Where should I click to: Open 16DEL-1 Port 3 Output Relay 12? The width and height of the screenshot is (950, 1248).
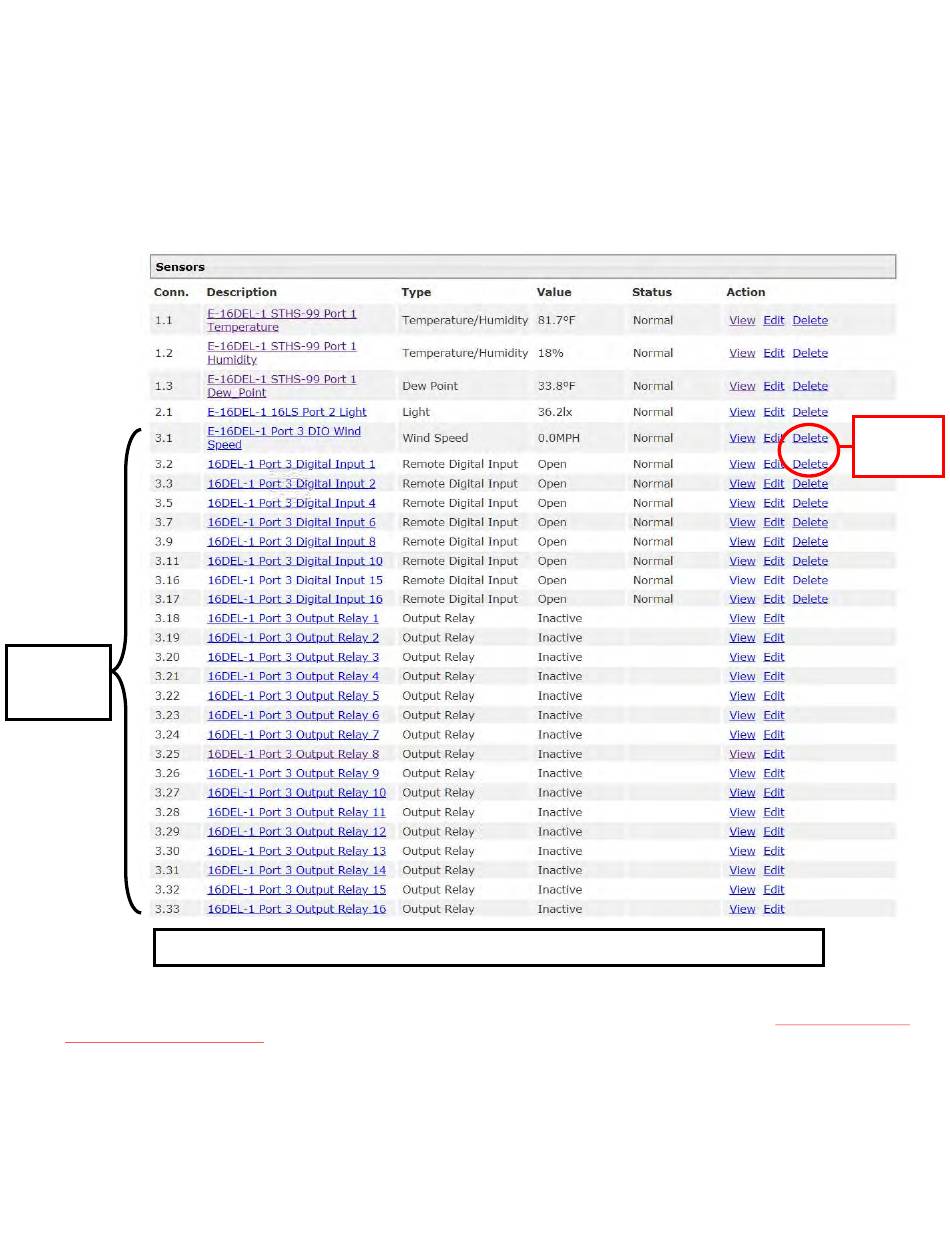click(296, 832)
